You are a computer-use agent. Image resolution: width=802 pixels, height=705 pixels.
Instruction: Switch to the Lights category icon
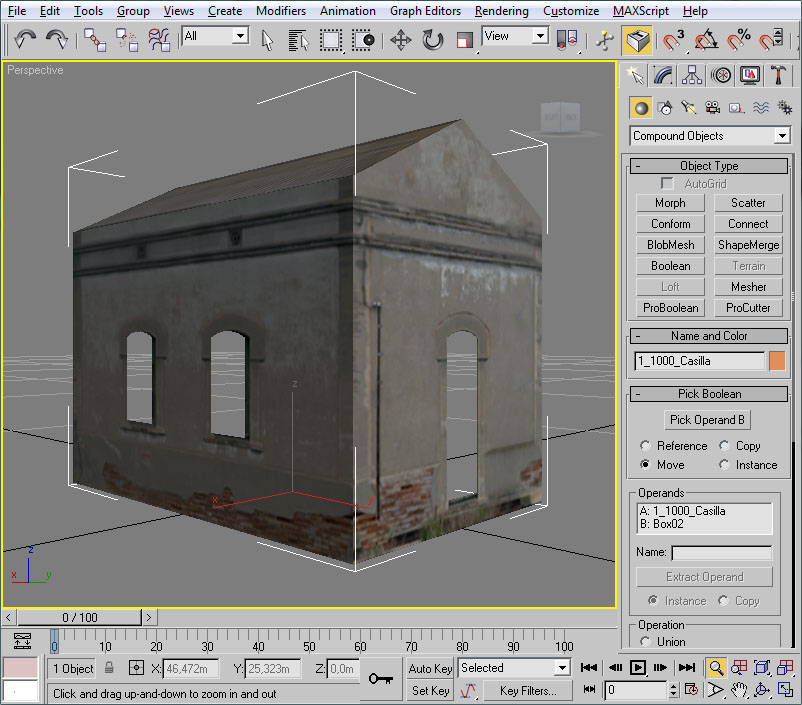click(x=689, y=108)
